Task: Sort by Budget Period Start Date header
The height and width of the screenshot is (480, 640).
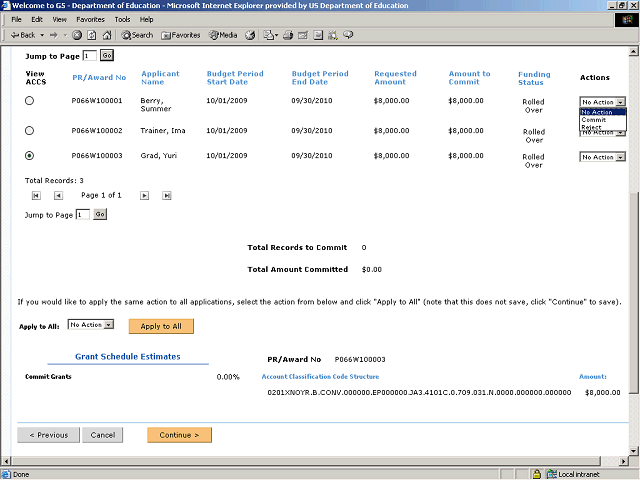Action: (x=235, y=78)
